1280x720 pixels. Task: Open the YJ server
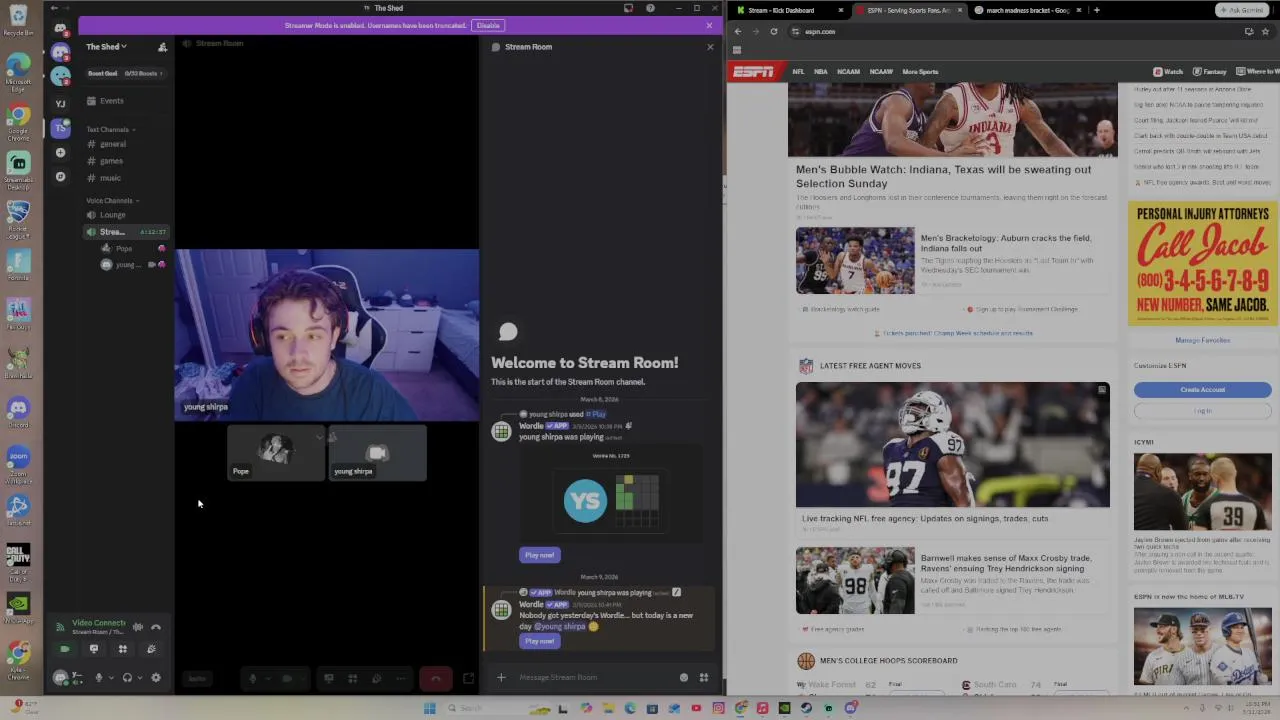pos(60,103)
